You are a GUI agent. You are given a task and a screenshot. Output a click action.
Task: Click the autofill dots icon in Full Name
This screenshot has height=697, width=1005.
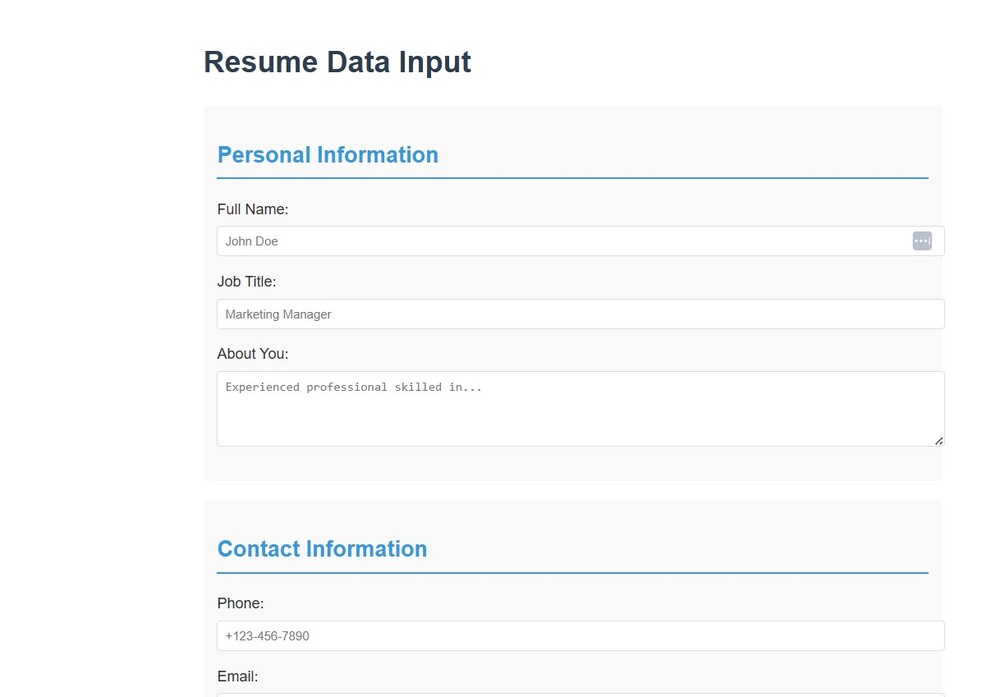(922, 241)
